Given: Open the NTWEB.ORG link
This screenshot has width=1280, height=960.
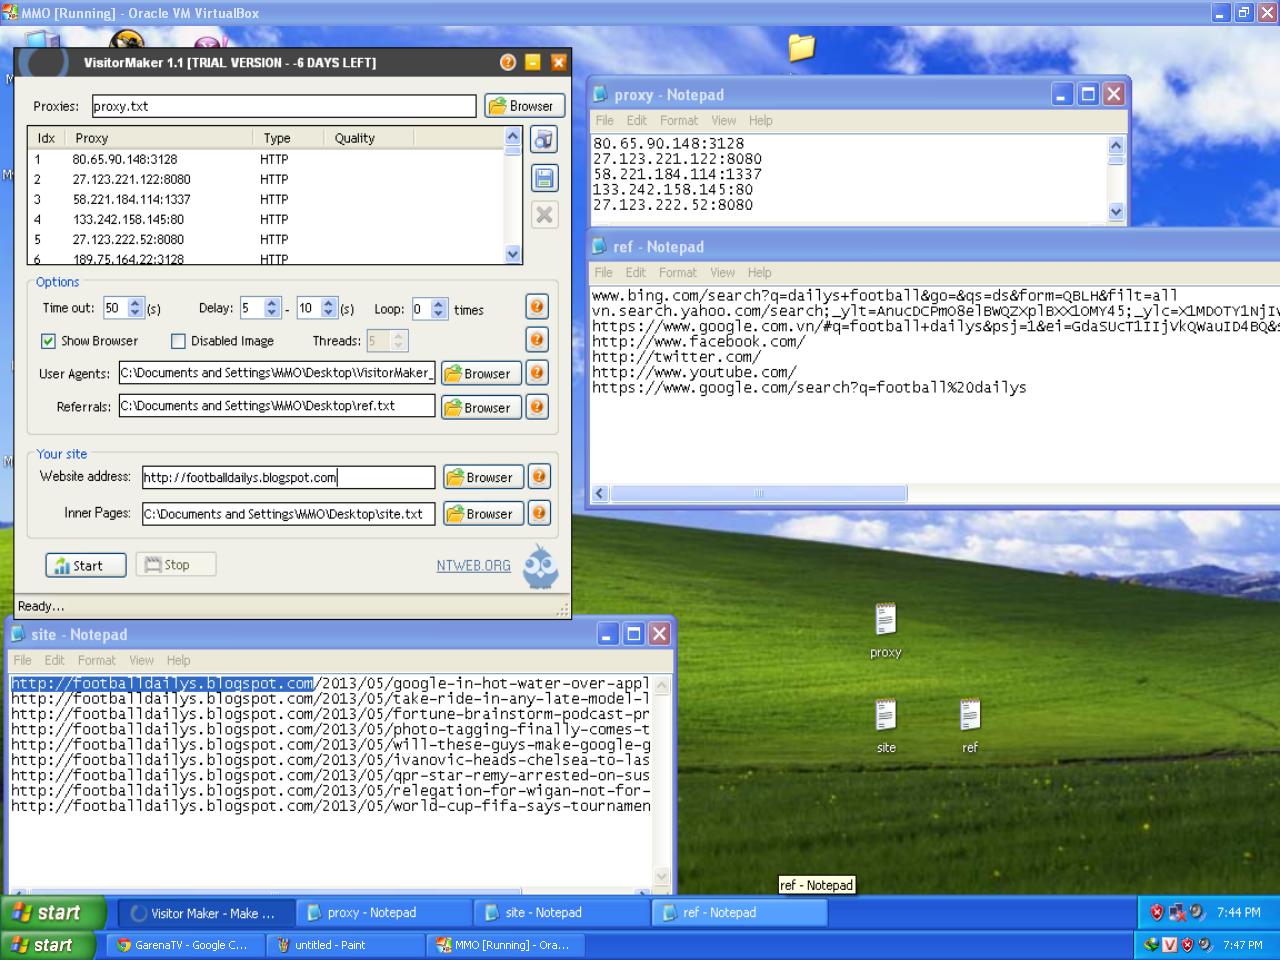Looking at the screenshot, I should tap(473, 565).
